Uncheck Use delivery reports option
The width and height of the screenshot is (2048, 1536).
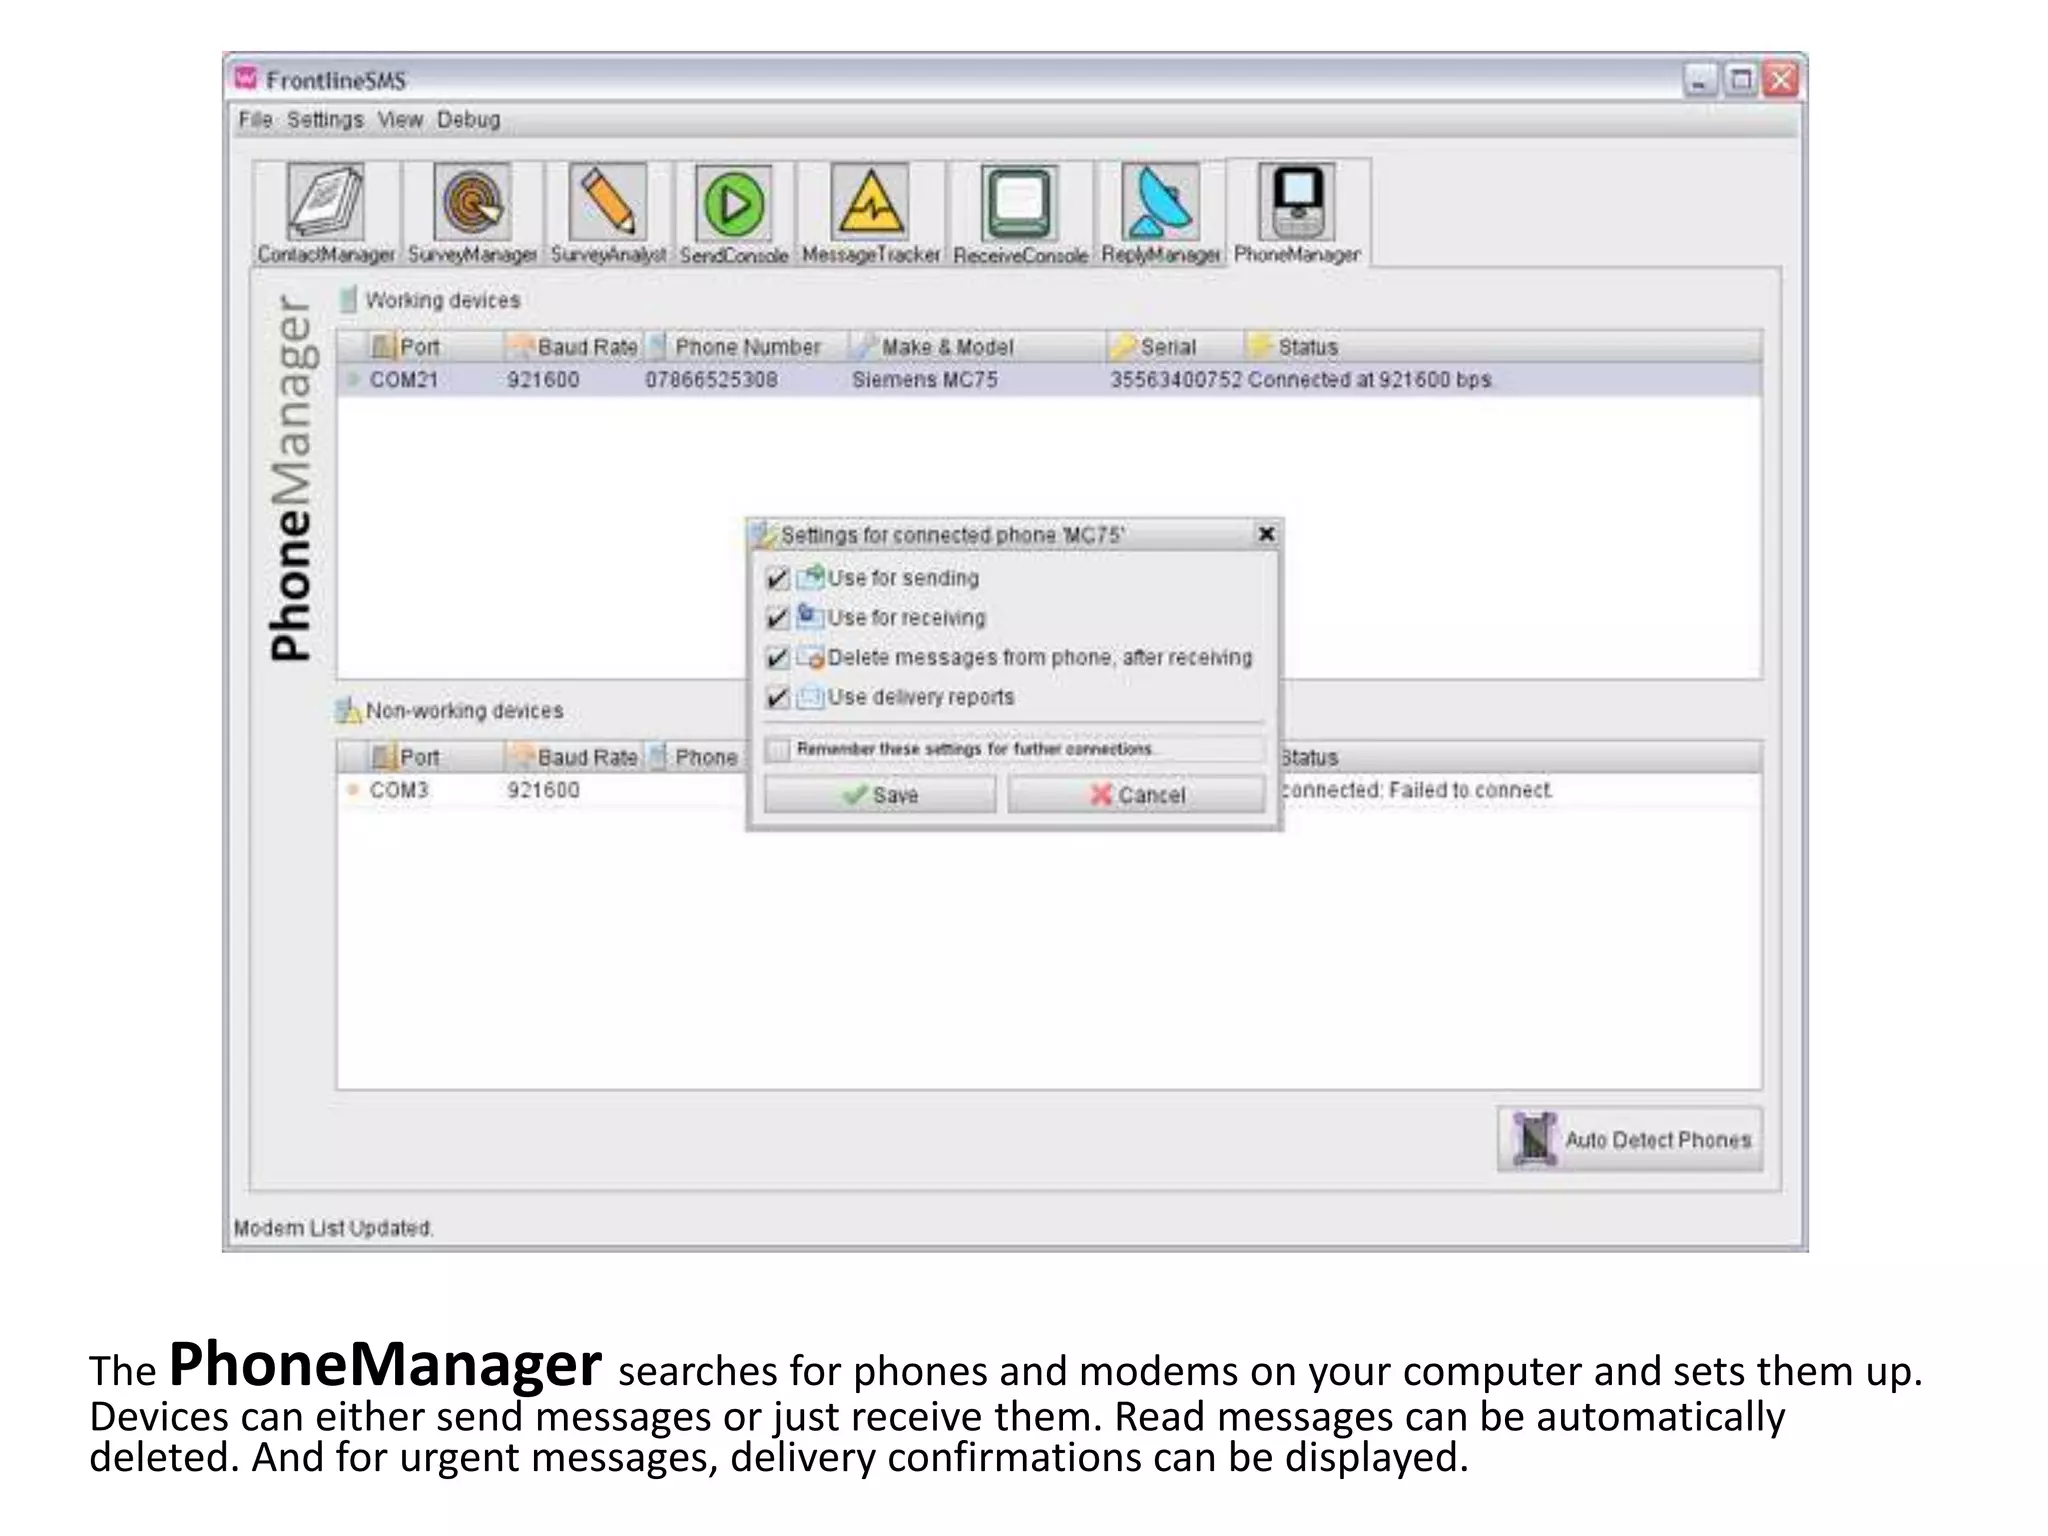pyautogui.click(x=777, y=698)
